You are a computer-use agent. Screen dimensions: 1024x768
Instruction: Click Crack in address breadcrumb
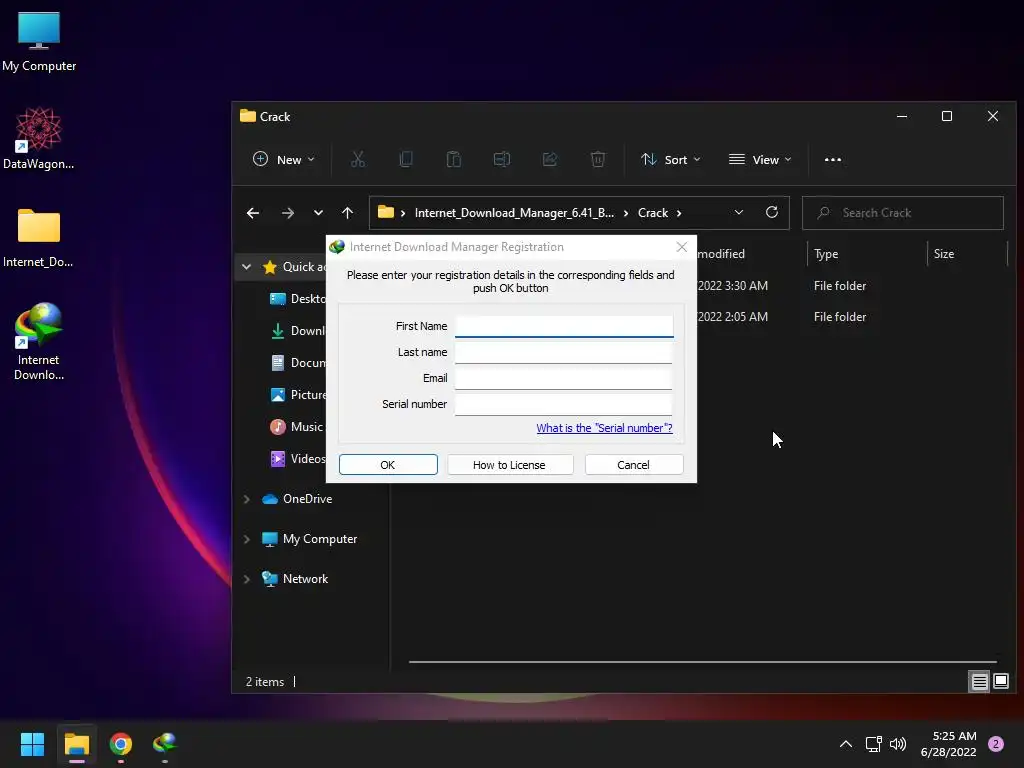tap(652, 213)
